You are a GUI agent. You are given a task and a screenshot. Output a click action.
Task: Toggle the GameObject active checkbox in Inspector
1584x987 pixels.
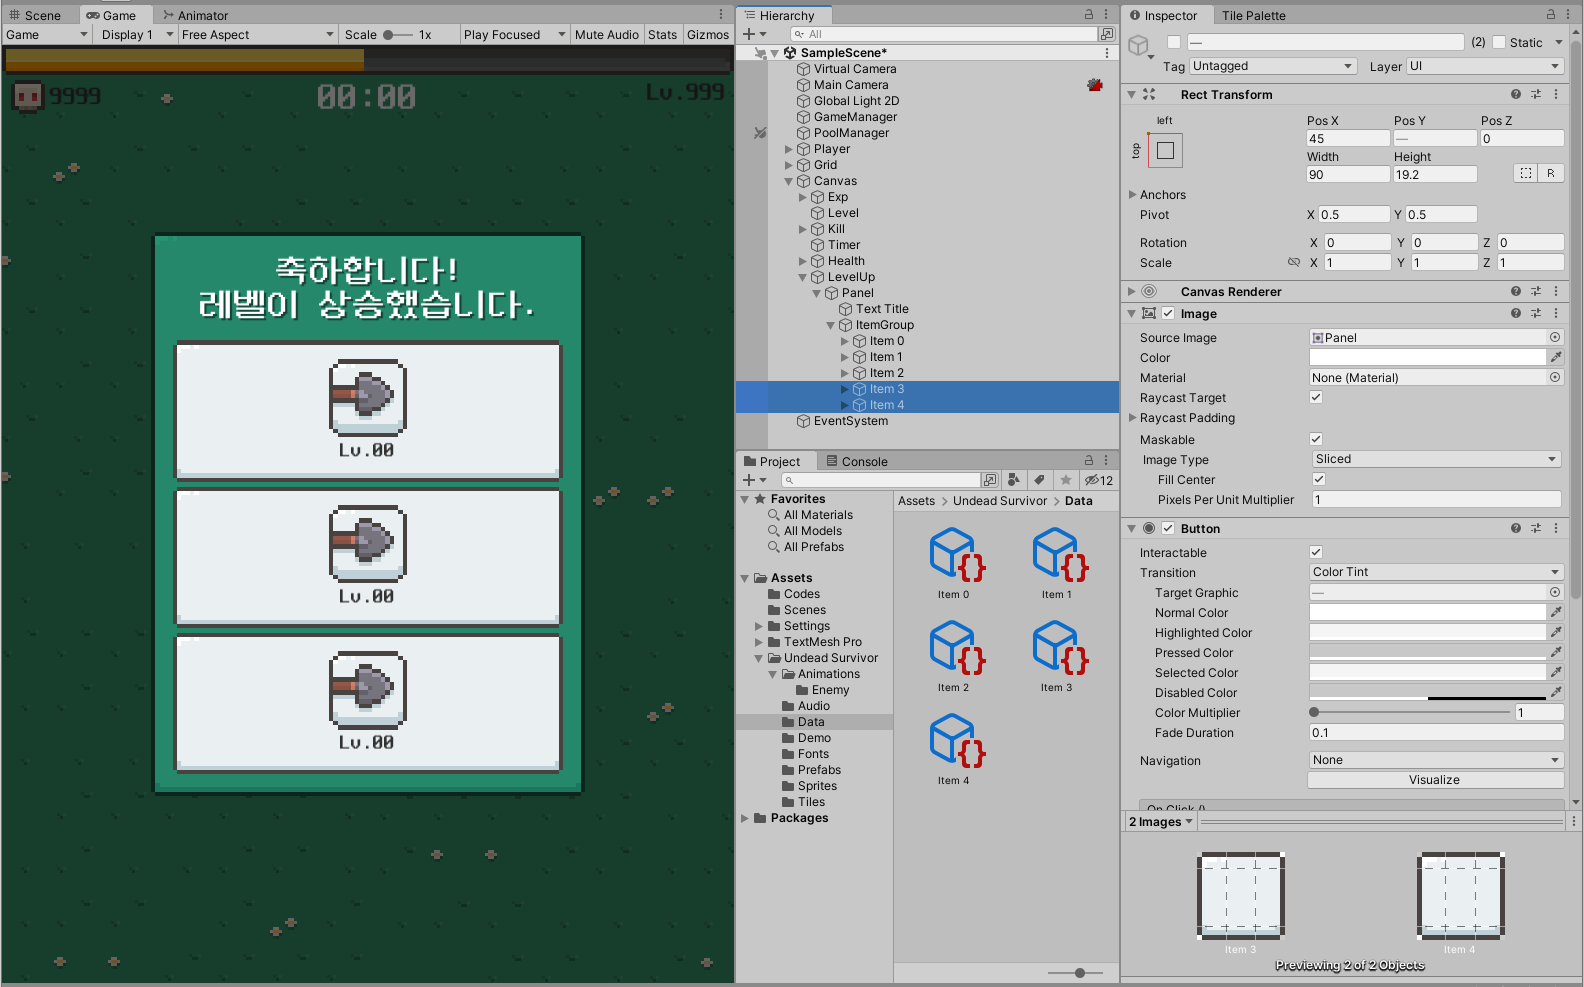coord(1174,42)
